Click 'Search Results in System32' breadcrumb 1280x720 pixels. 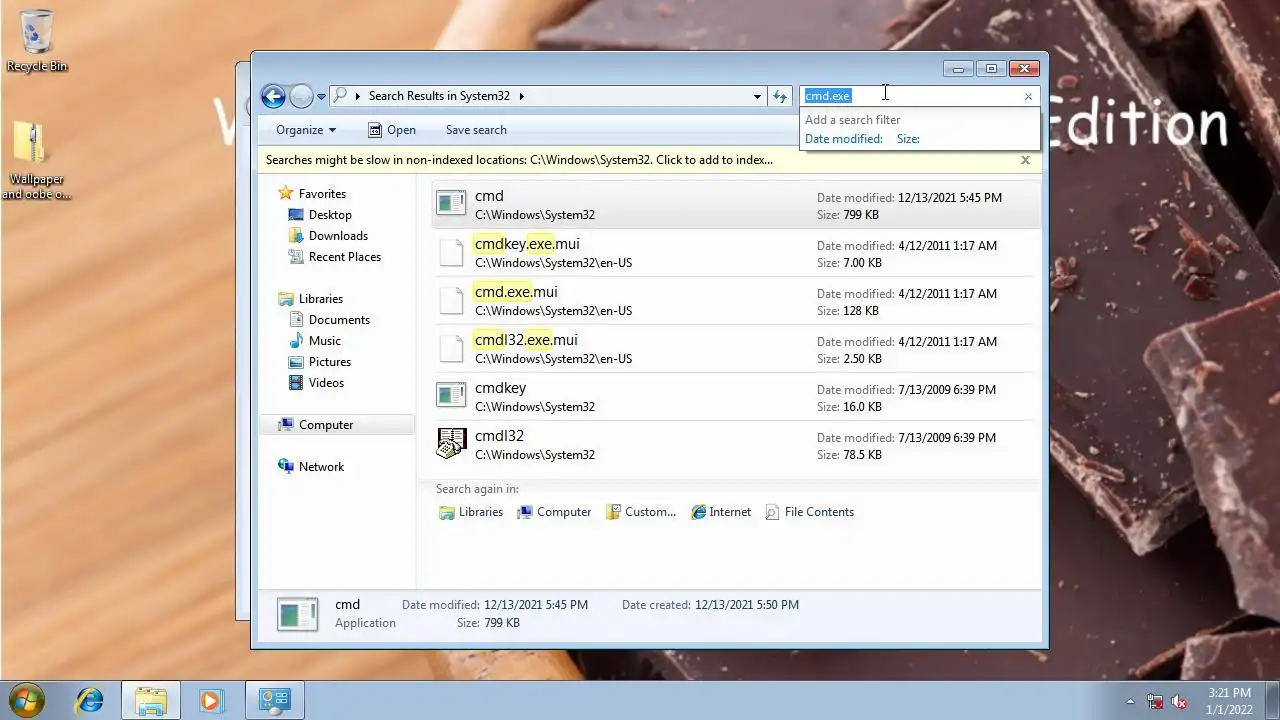coord(439,96)
